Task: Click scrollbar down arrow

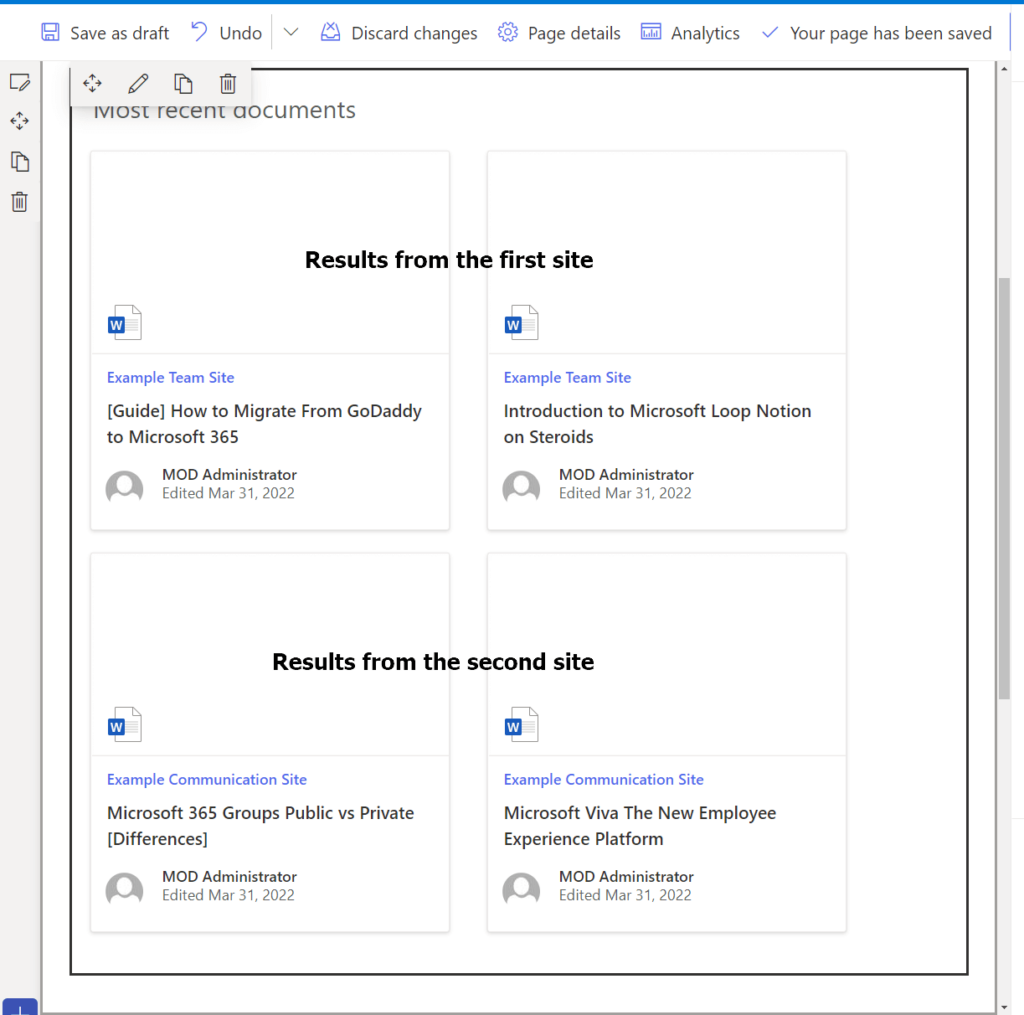Action: pyautogui.click(x=1004, y=1008)
